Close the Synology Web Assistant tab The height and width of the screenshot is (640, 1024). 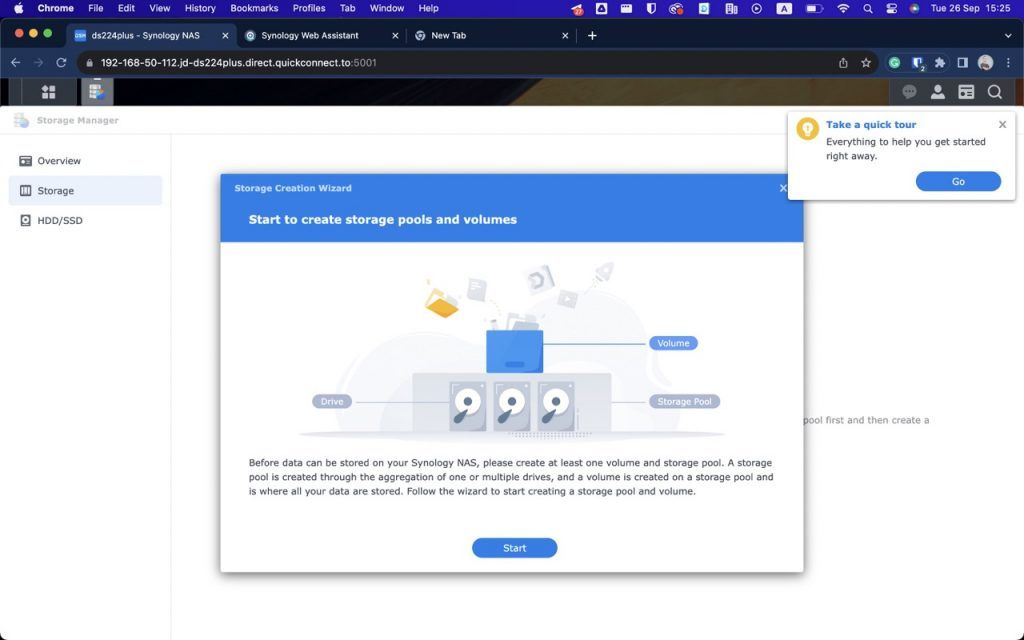tap(395, 35)
